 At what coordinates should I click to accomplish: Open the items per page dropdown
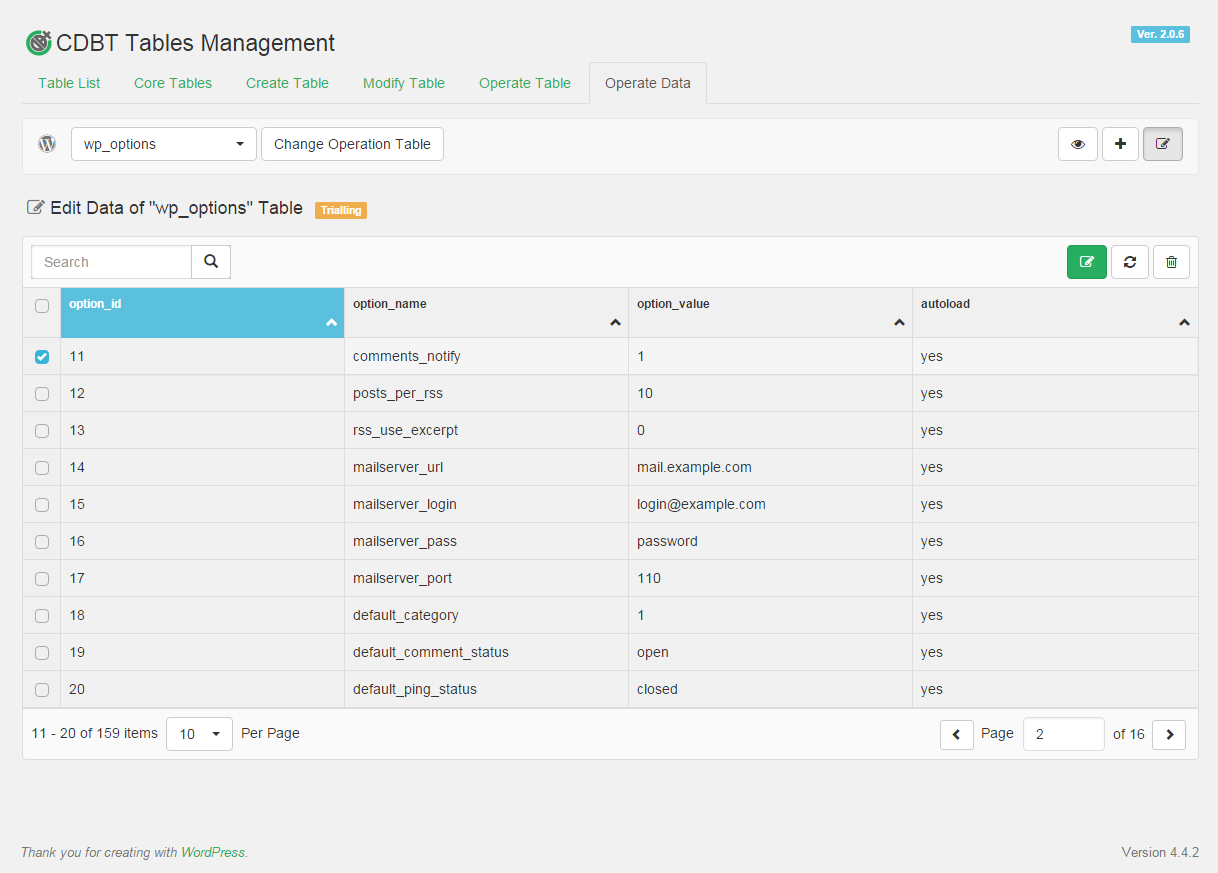coord(199,734)
